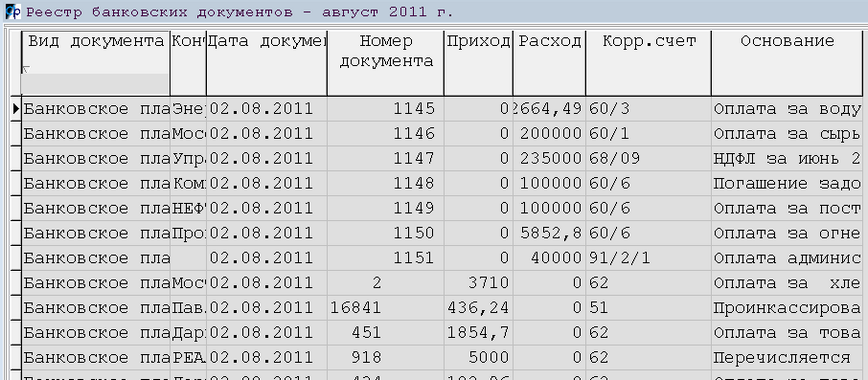The height and width of the screenshot is (380, 868).
Task: Select the row marker for document 1145
Action: 15,109
